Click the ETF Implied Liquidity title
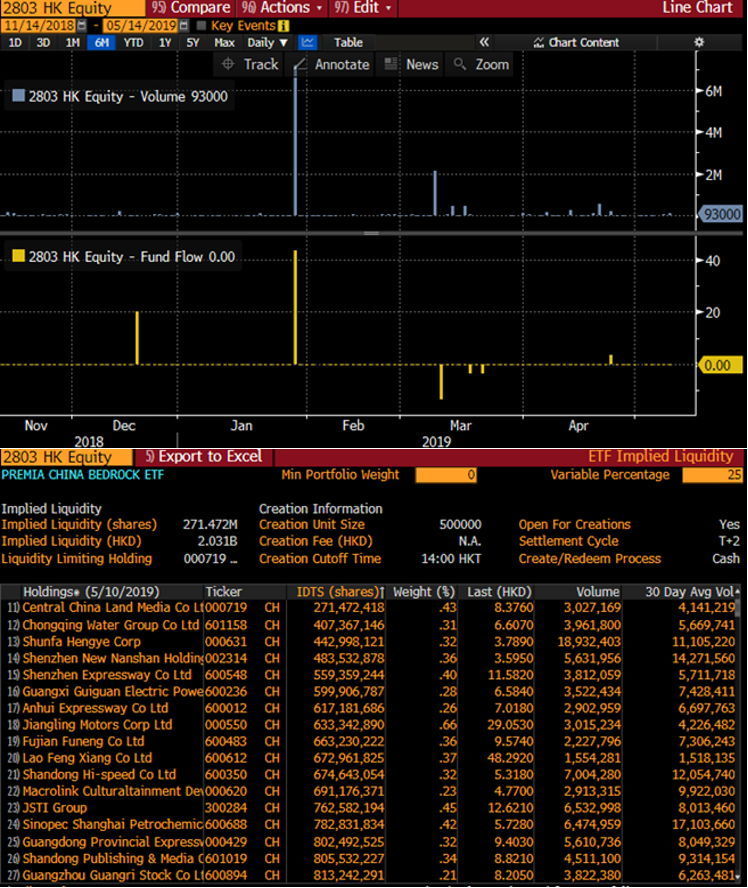748x888 pixels. click(660, 456)
